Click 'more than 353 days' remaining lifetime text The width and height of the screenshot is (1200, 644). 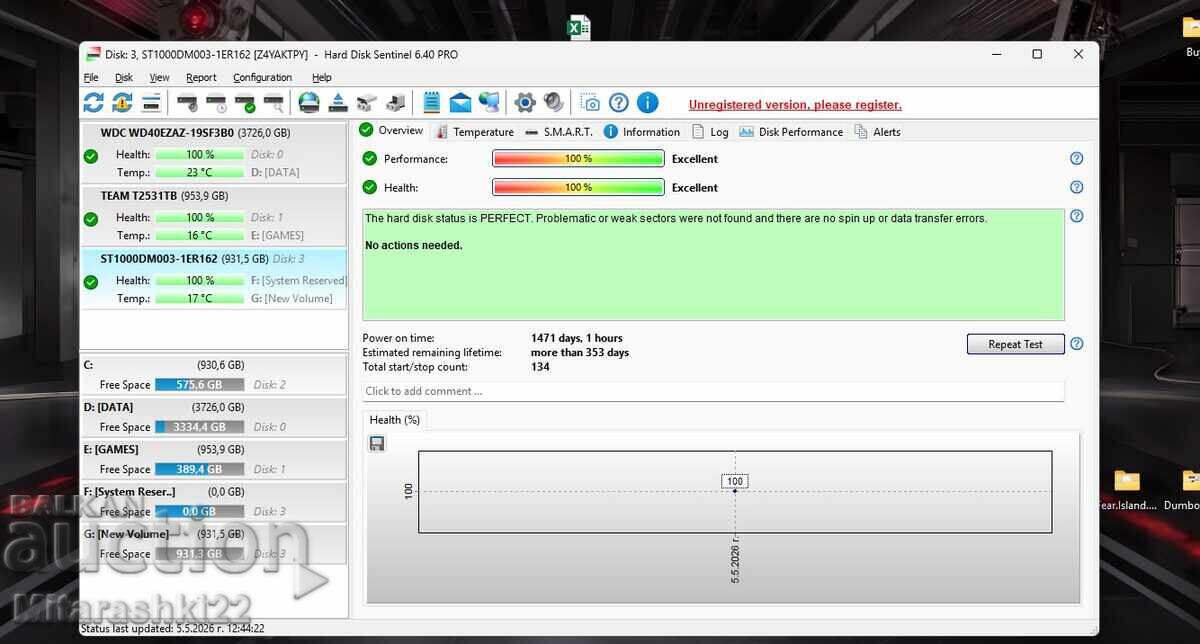click(x=580, y=352)
